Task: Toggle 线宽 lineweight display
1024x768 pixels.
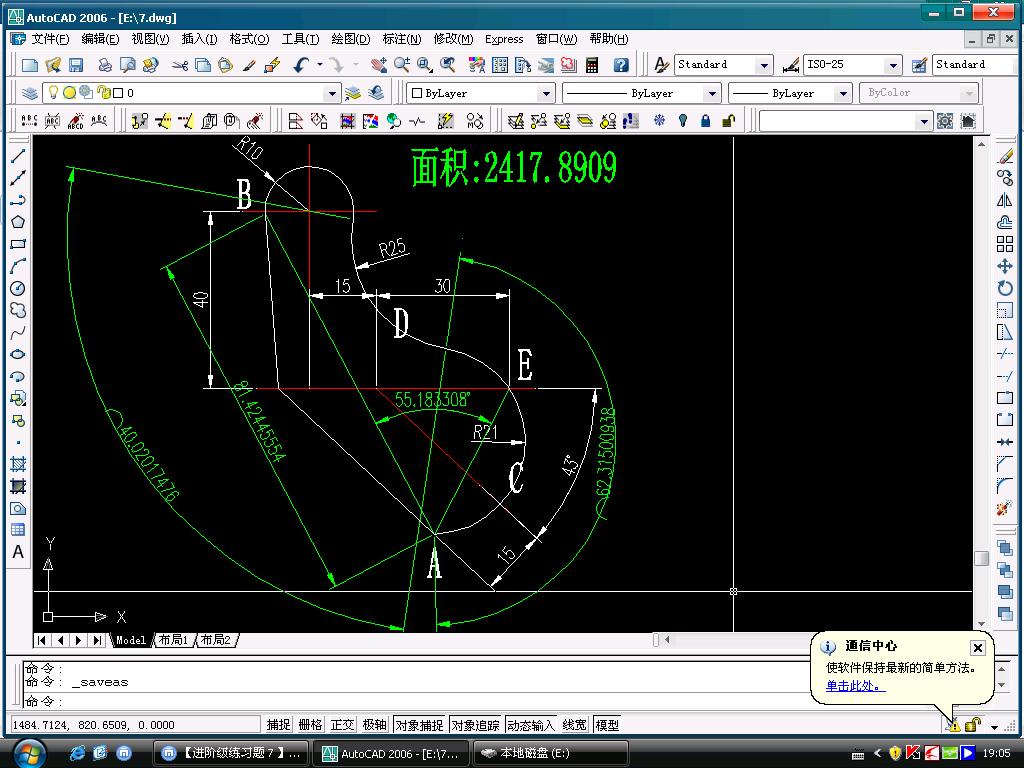Action: pyautogui.click(x=575, y=725)
